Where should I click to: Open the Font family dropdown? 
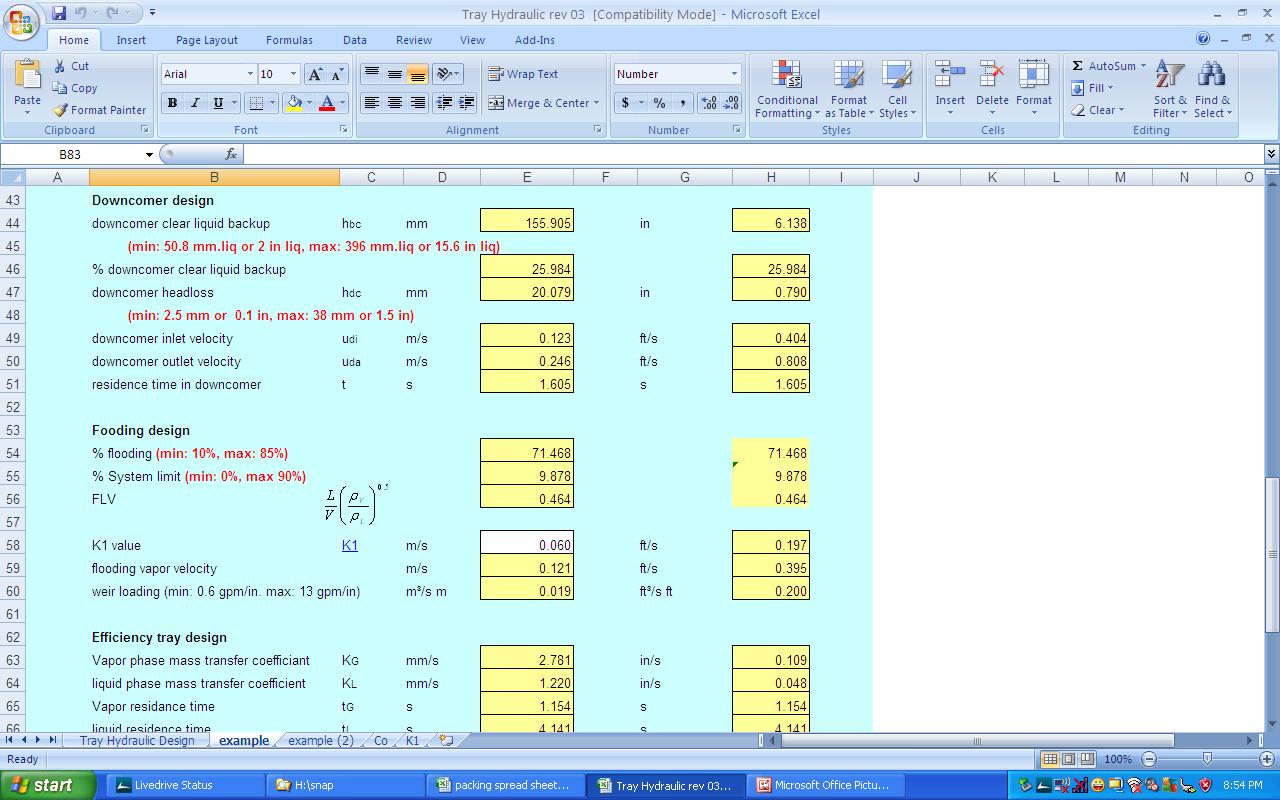[251, 74]
